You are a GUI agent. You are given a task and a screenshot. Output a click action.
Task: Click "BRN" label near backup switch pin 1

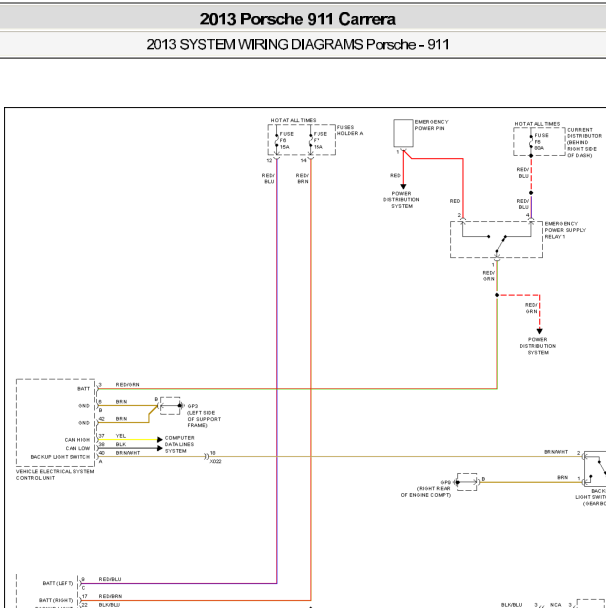click(563, 478)
